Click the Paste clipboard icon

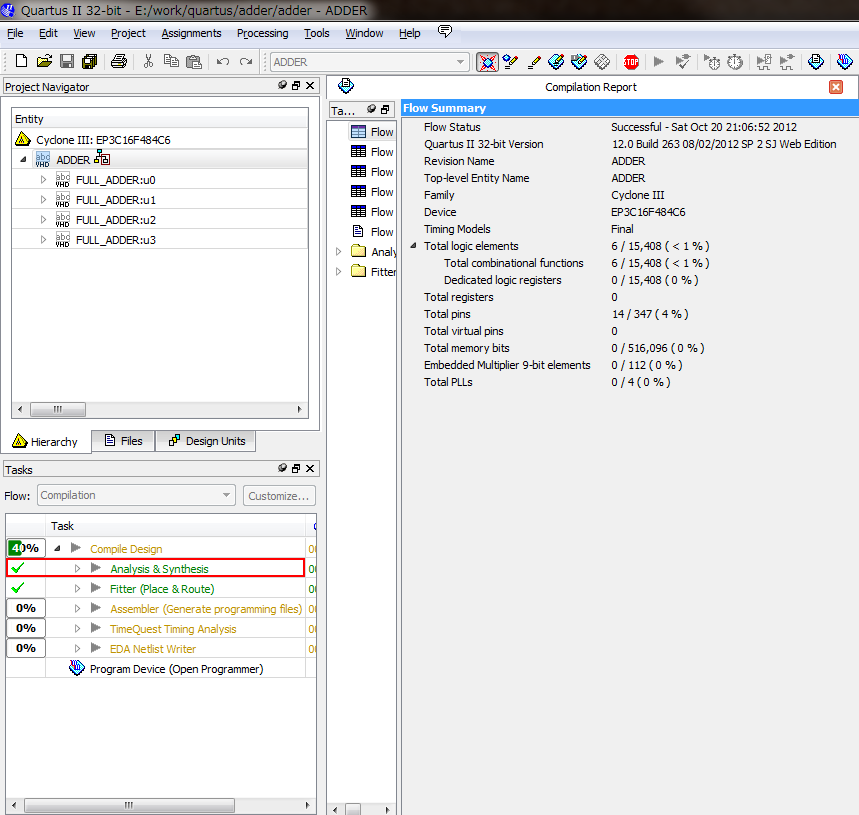[x=194, y=61]
